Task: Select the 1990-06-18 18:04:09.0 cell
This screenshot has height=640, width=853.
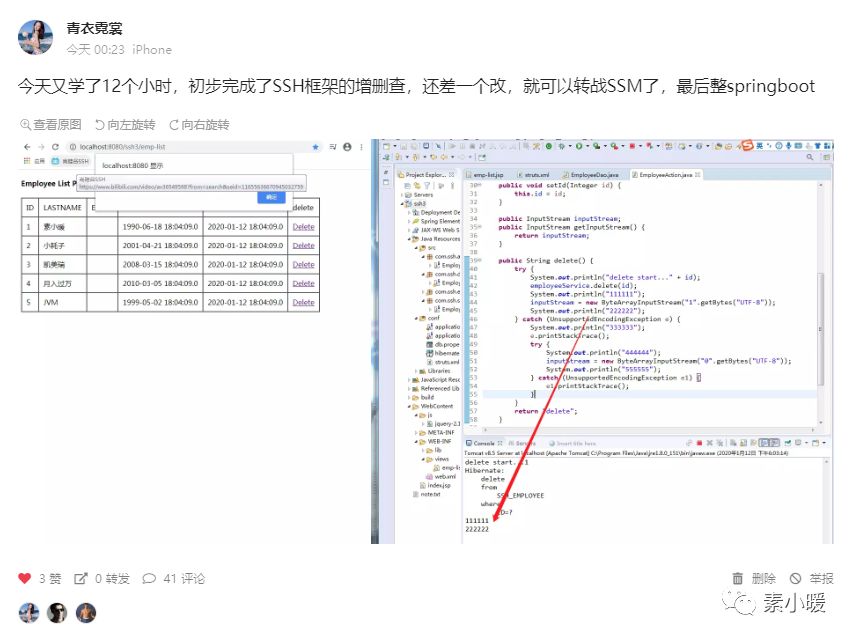Action: 160,227
